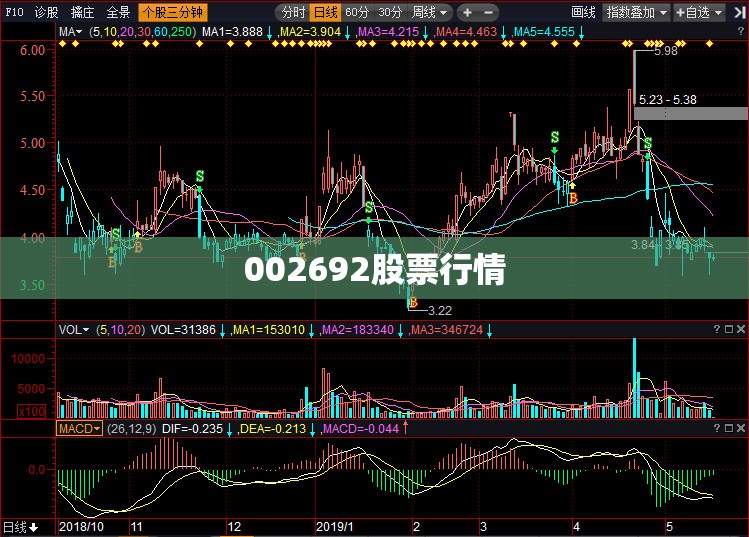Expand the 周线 period dropdown
The image size is (749, 537).
(x=430, y=12)
